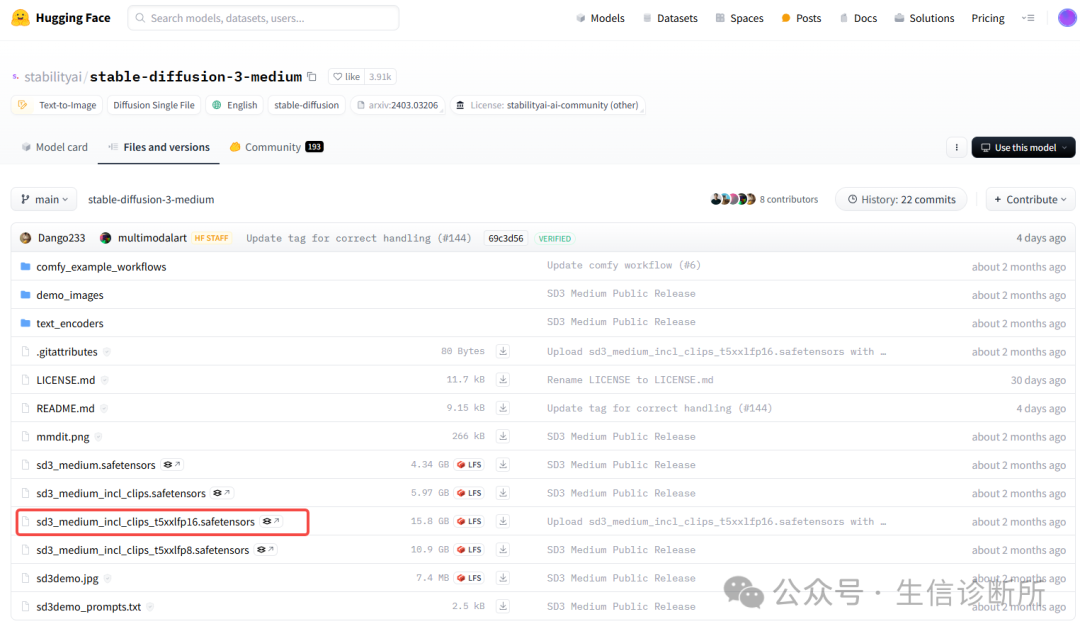Open the text_encoders folder
1080x636 pixels.
[x=70, y=323]
